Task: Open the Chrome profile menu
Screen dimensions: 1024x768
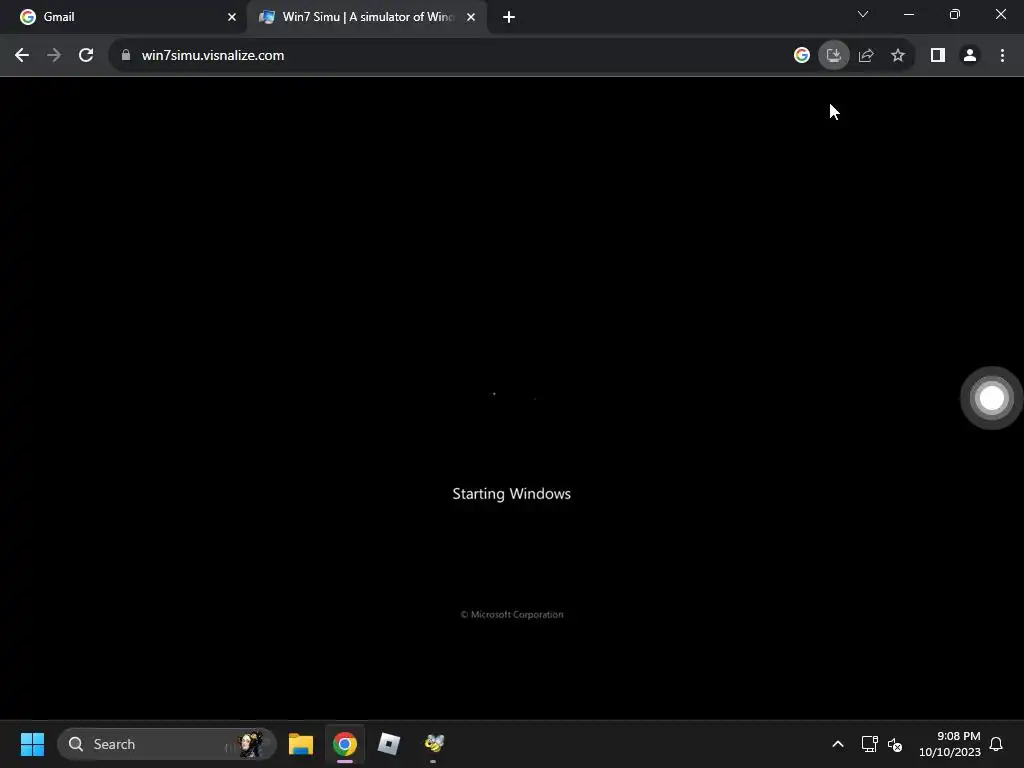Action: pyautogui.click(x=970, y=56)
